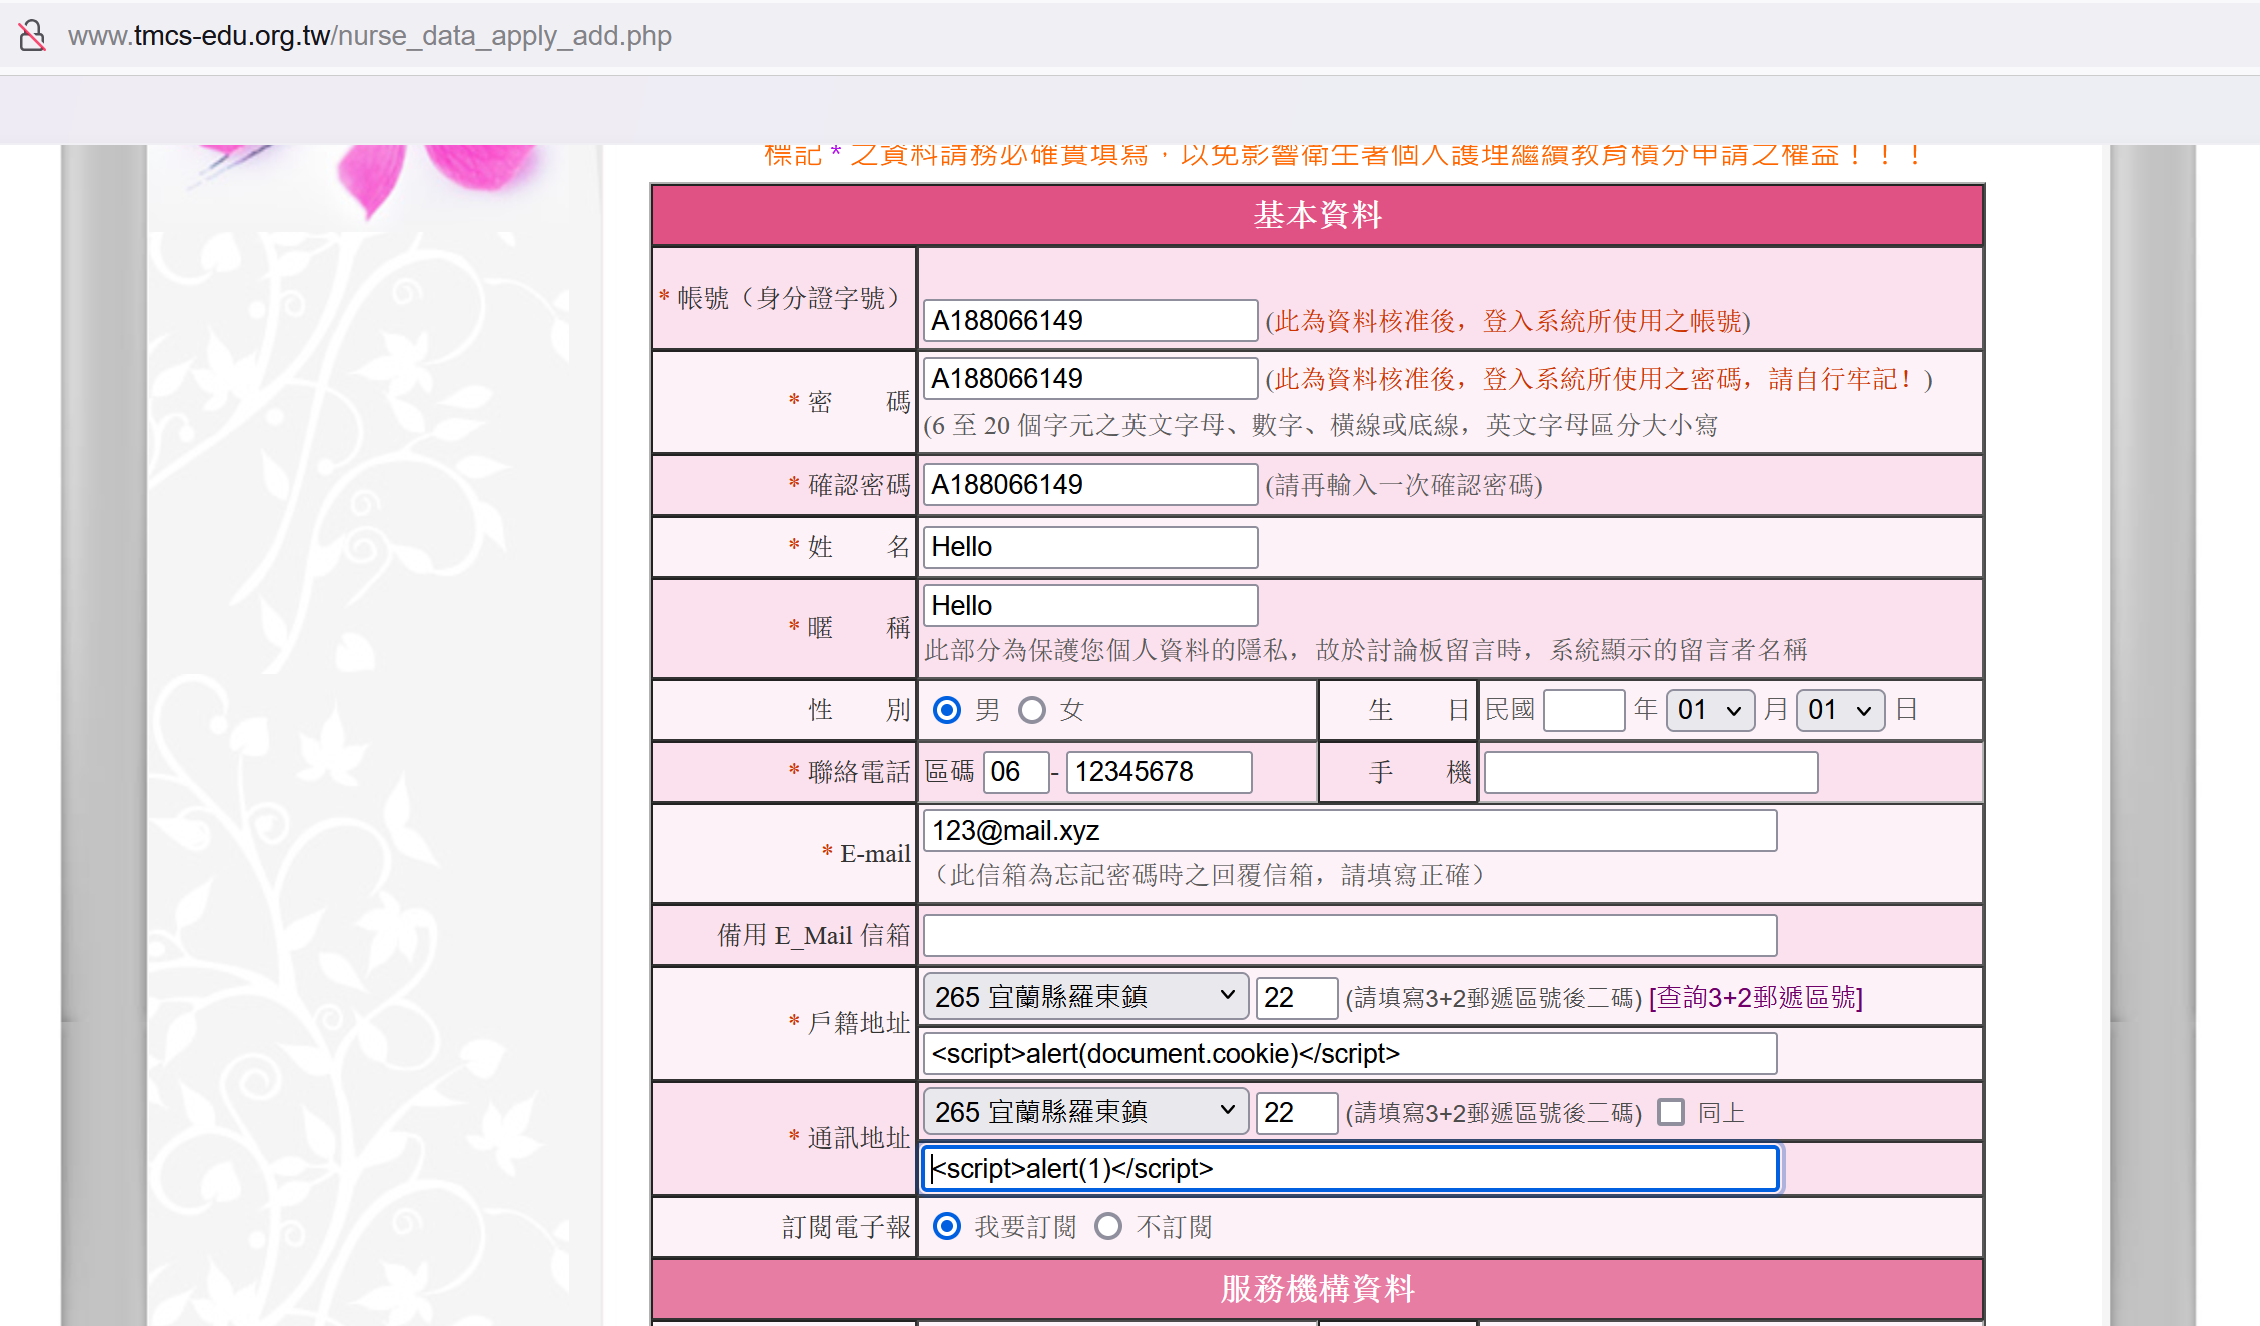Click the 確認密碼 confirm password field
This screenshot has width=2260, height=1326.
tap(1090, 484)
